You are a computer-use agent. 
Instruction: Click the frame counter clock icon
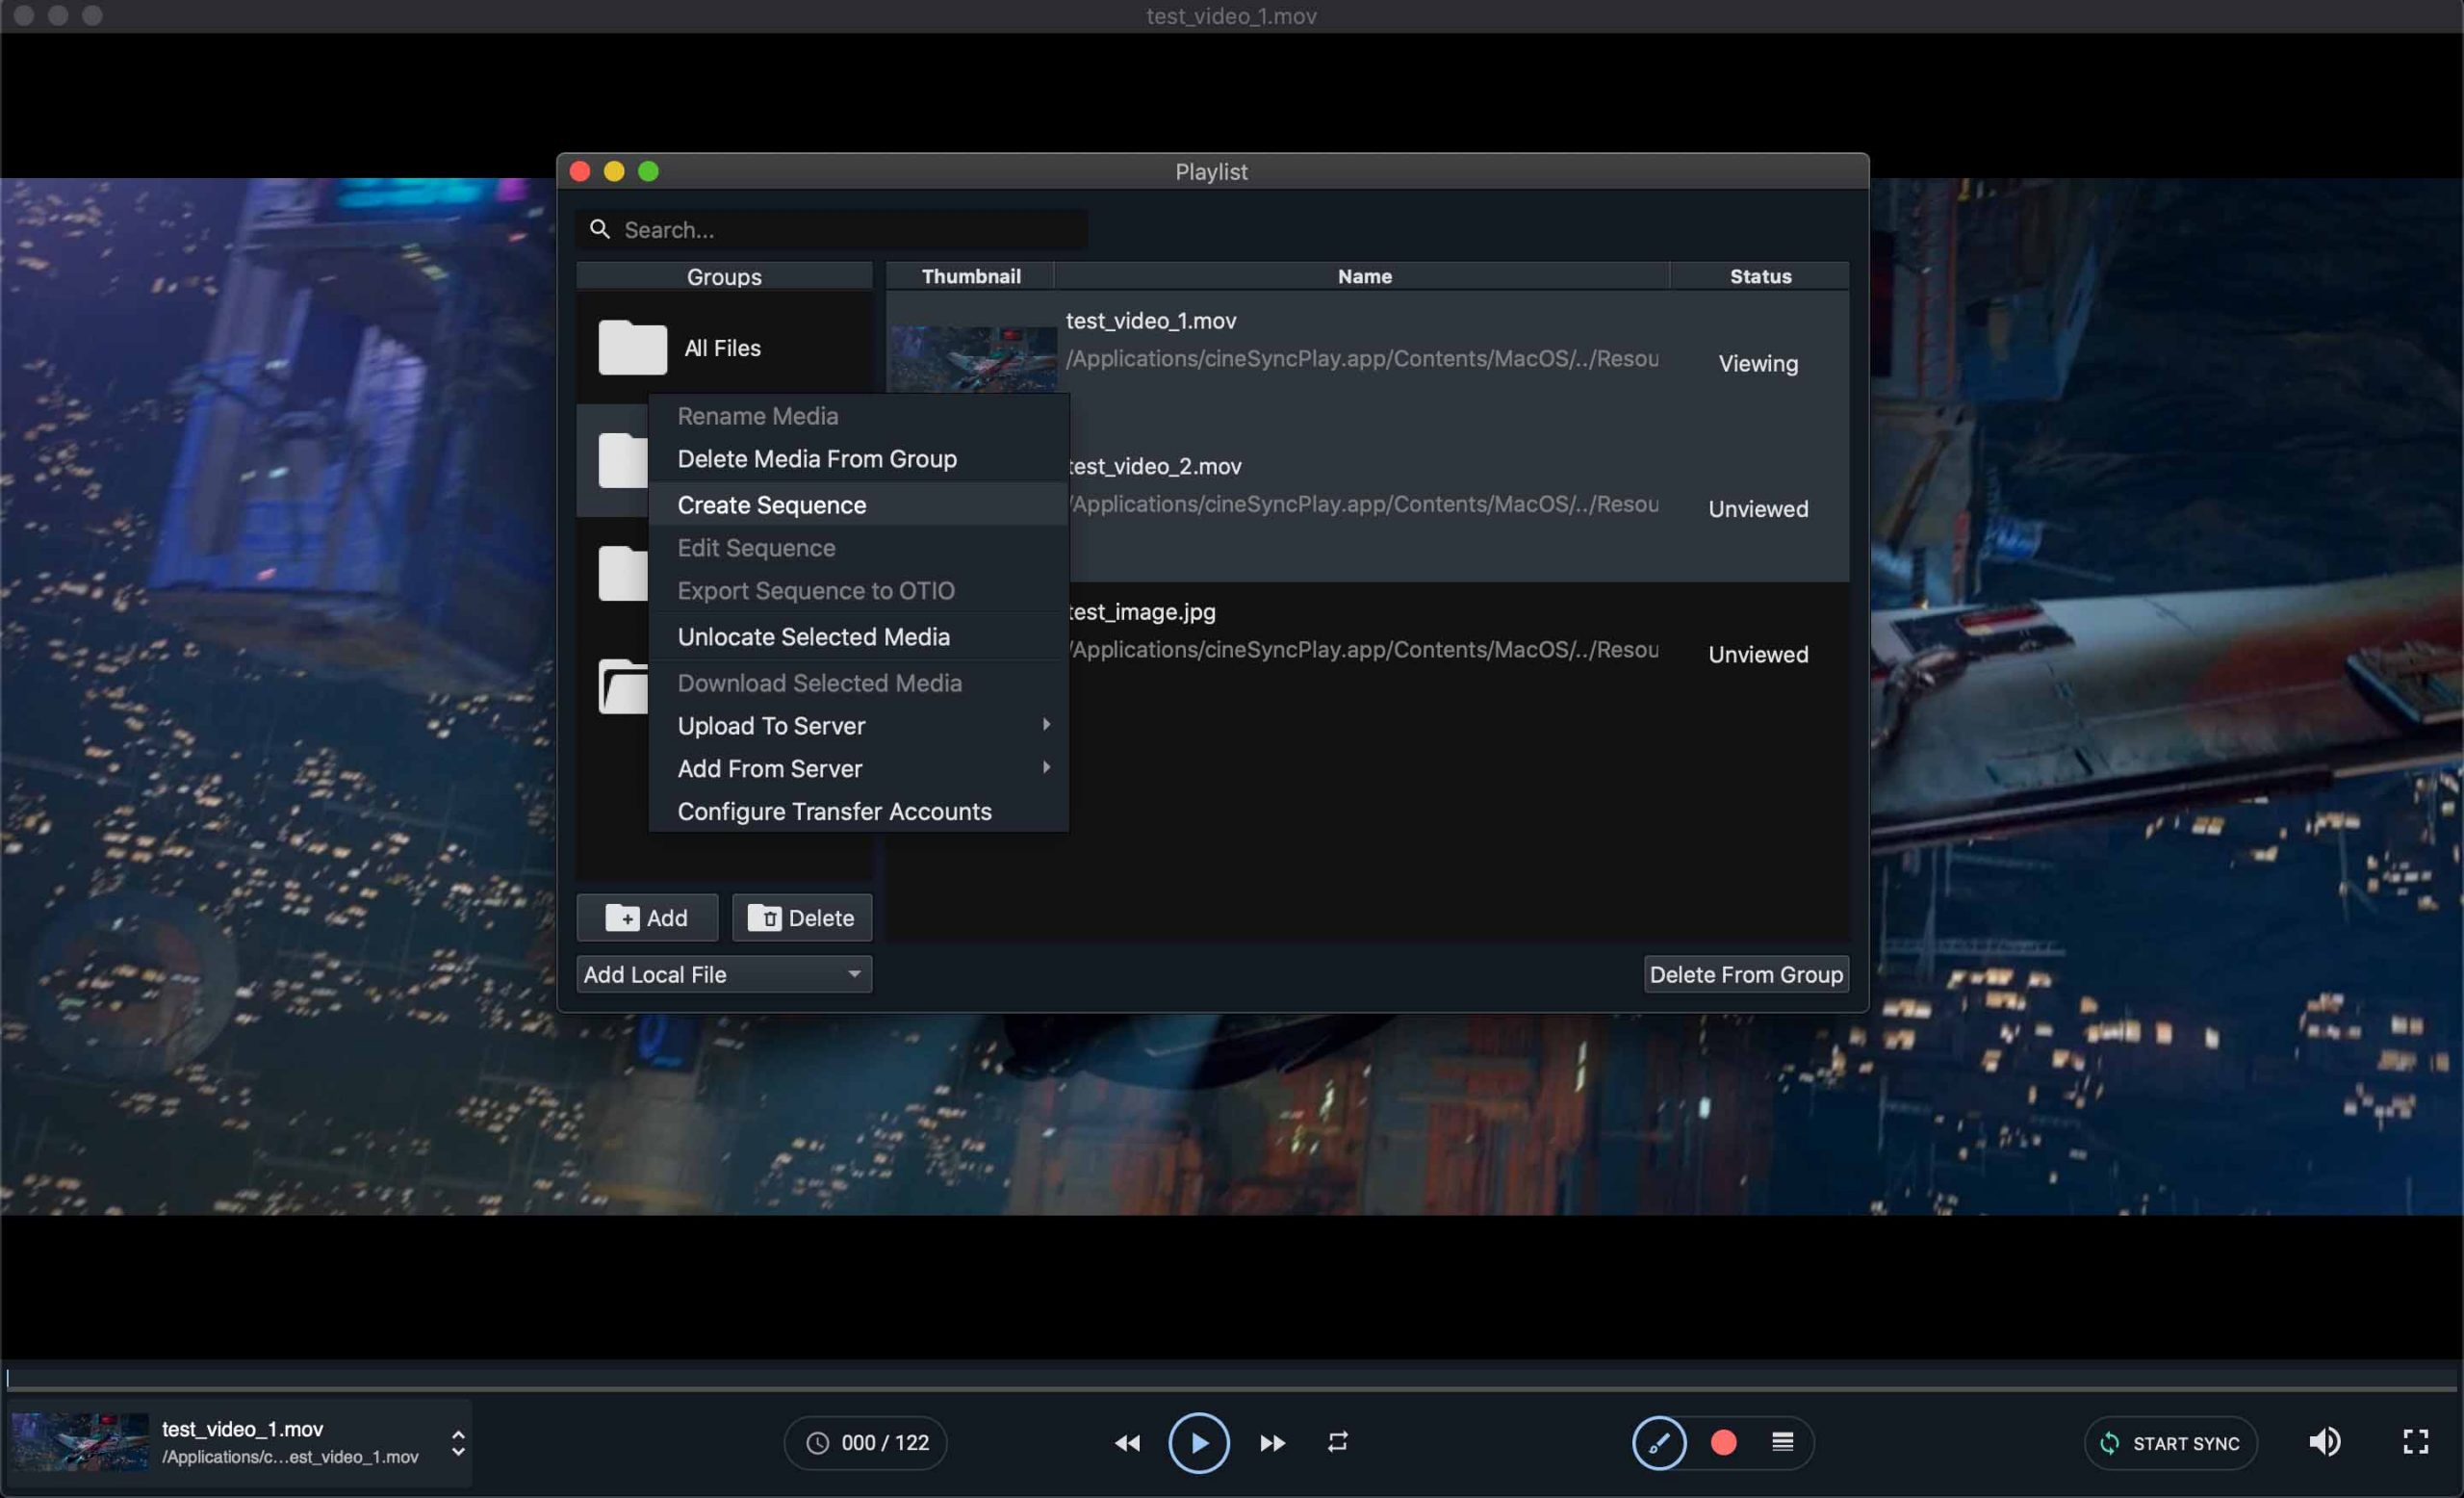(x=817, y=1442)
